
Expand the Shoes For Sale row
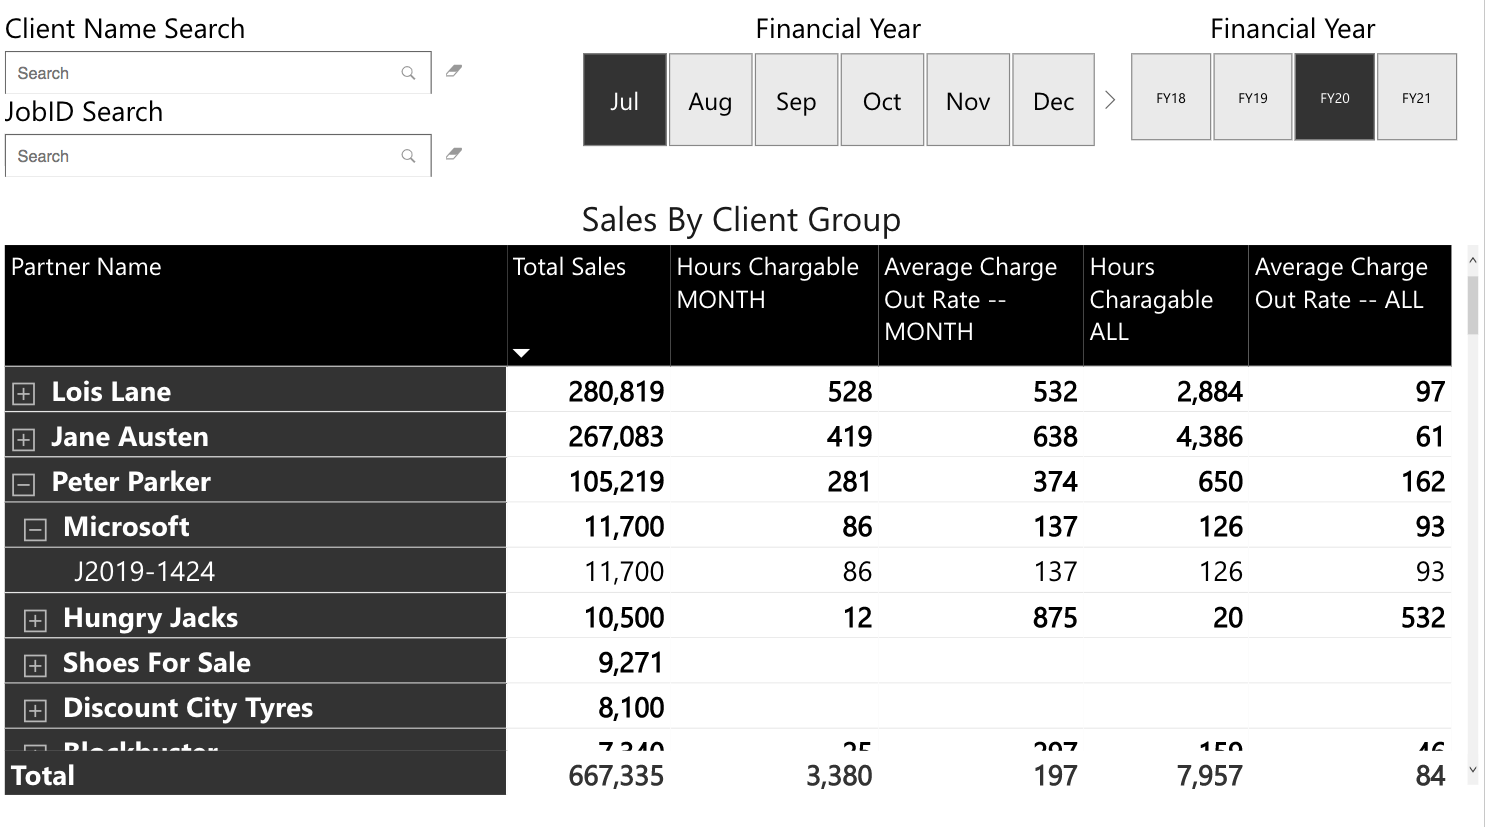tap(35, 665)
